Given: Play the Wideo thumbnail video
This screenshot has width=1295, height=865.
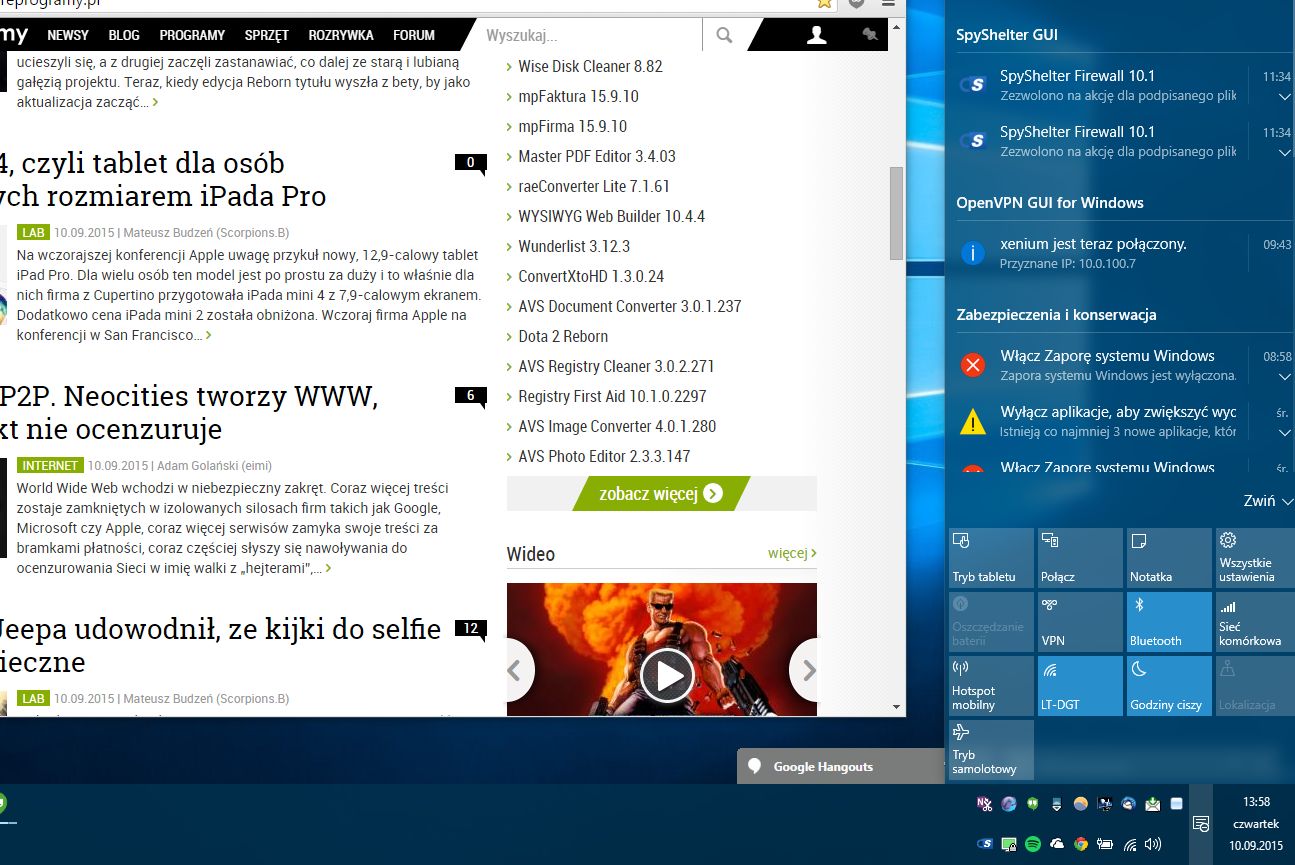Looking at the screenshot, I should pos(667,676).
